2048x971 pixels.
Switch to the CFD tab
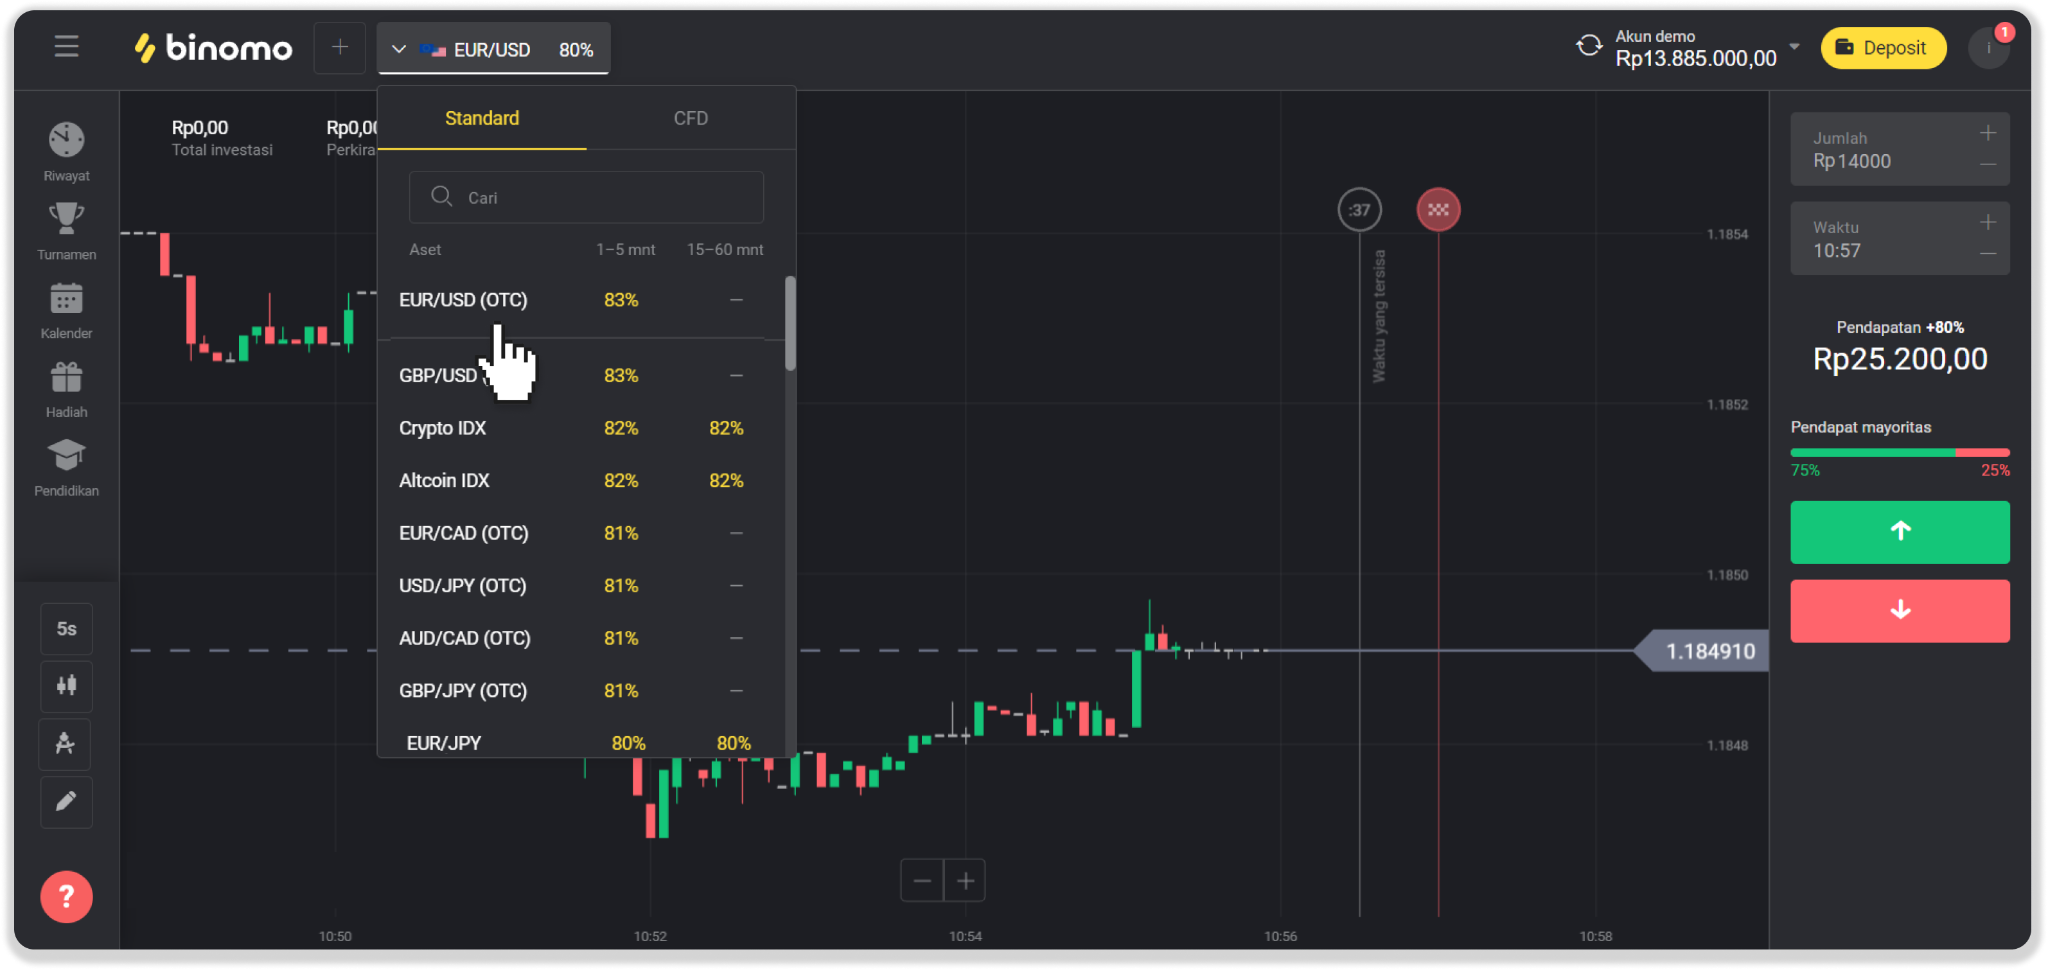[x=690, y=118]
